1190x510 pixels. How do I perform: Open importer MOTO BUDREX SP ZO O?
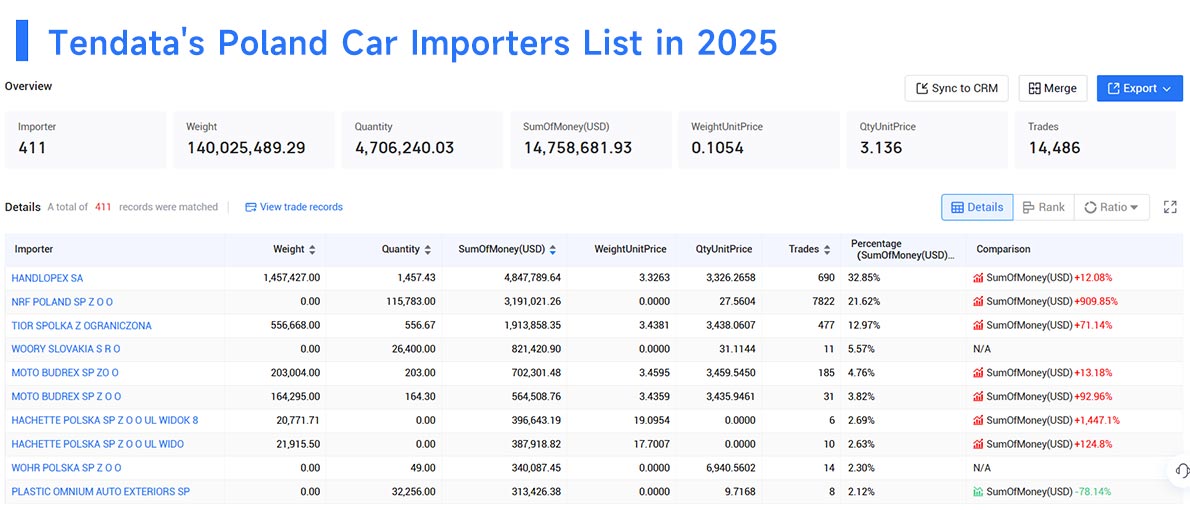pyautogui.click(x=65, y=373)
